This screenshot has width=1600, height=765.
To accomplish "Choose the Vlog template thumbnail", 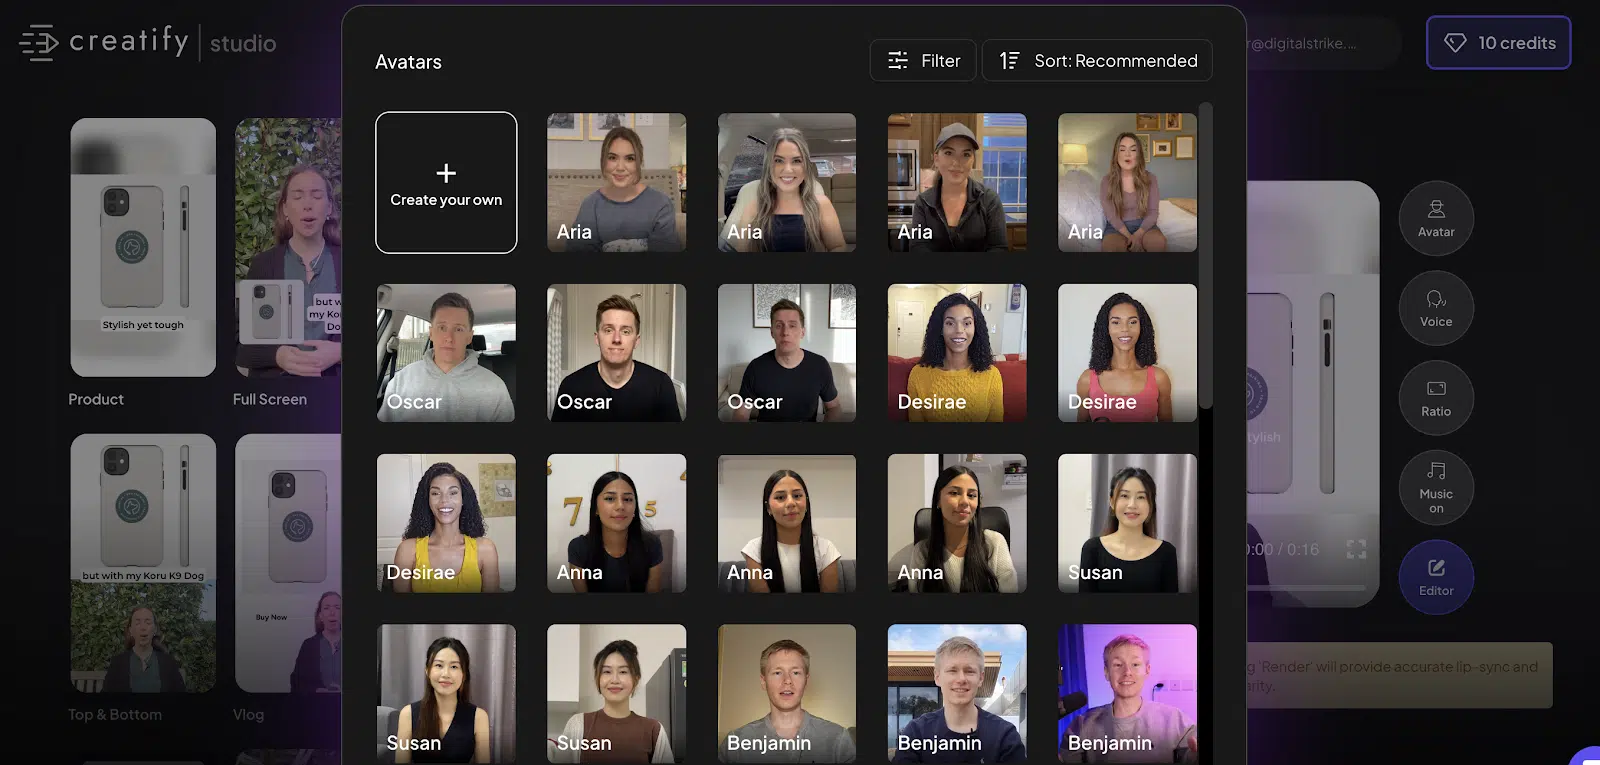I will [288, 563].
